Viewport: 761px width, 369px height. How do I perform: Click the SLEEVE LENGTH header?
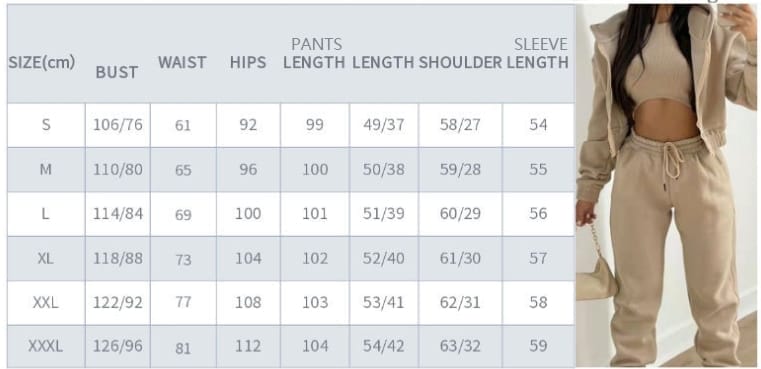click(x=537, y=53)
